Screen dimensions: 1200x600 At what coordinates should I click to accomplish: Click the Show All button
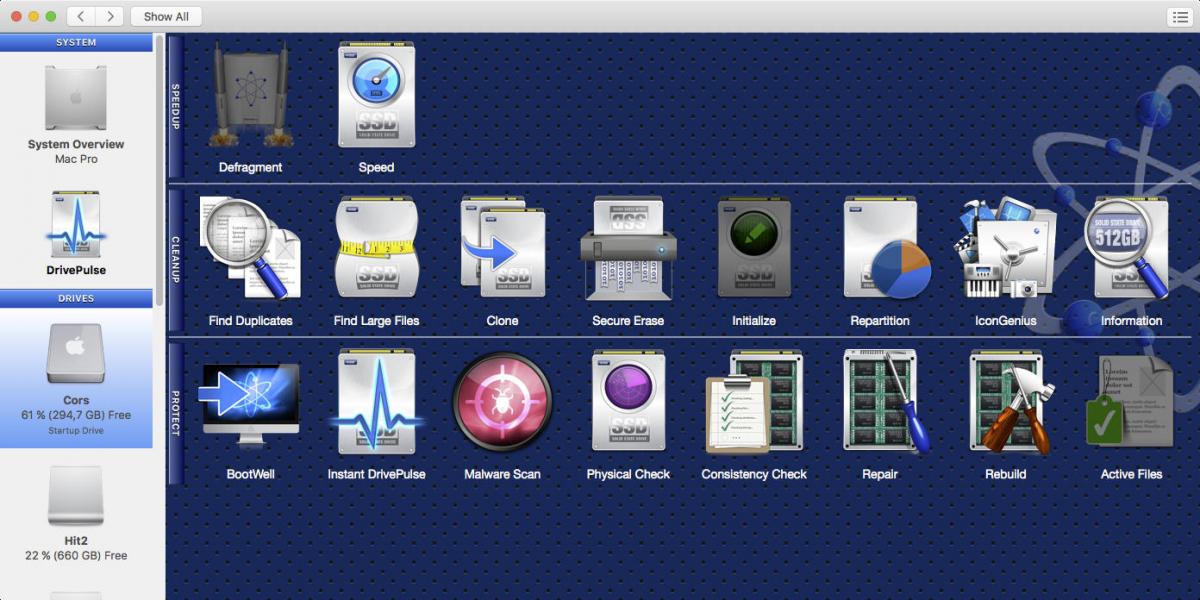click(x=166, y=16)
